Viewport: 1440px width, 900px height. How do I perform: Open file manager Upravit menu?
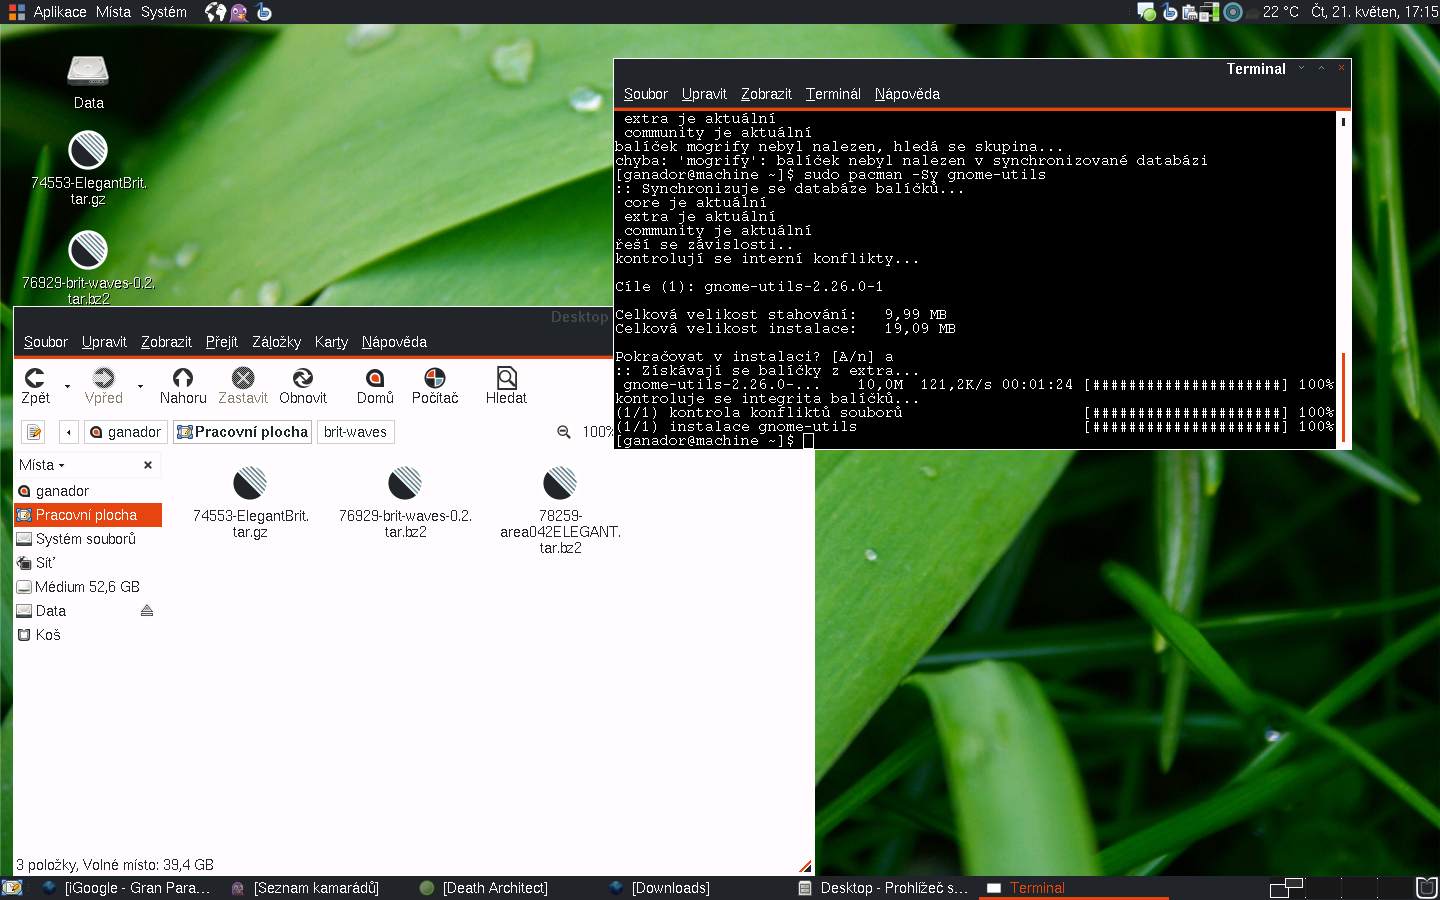[x=104, y=342]
